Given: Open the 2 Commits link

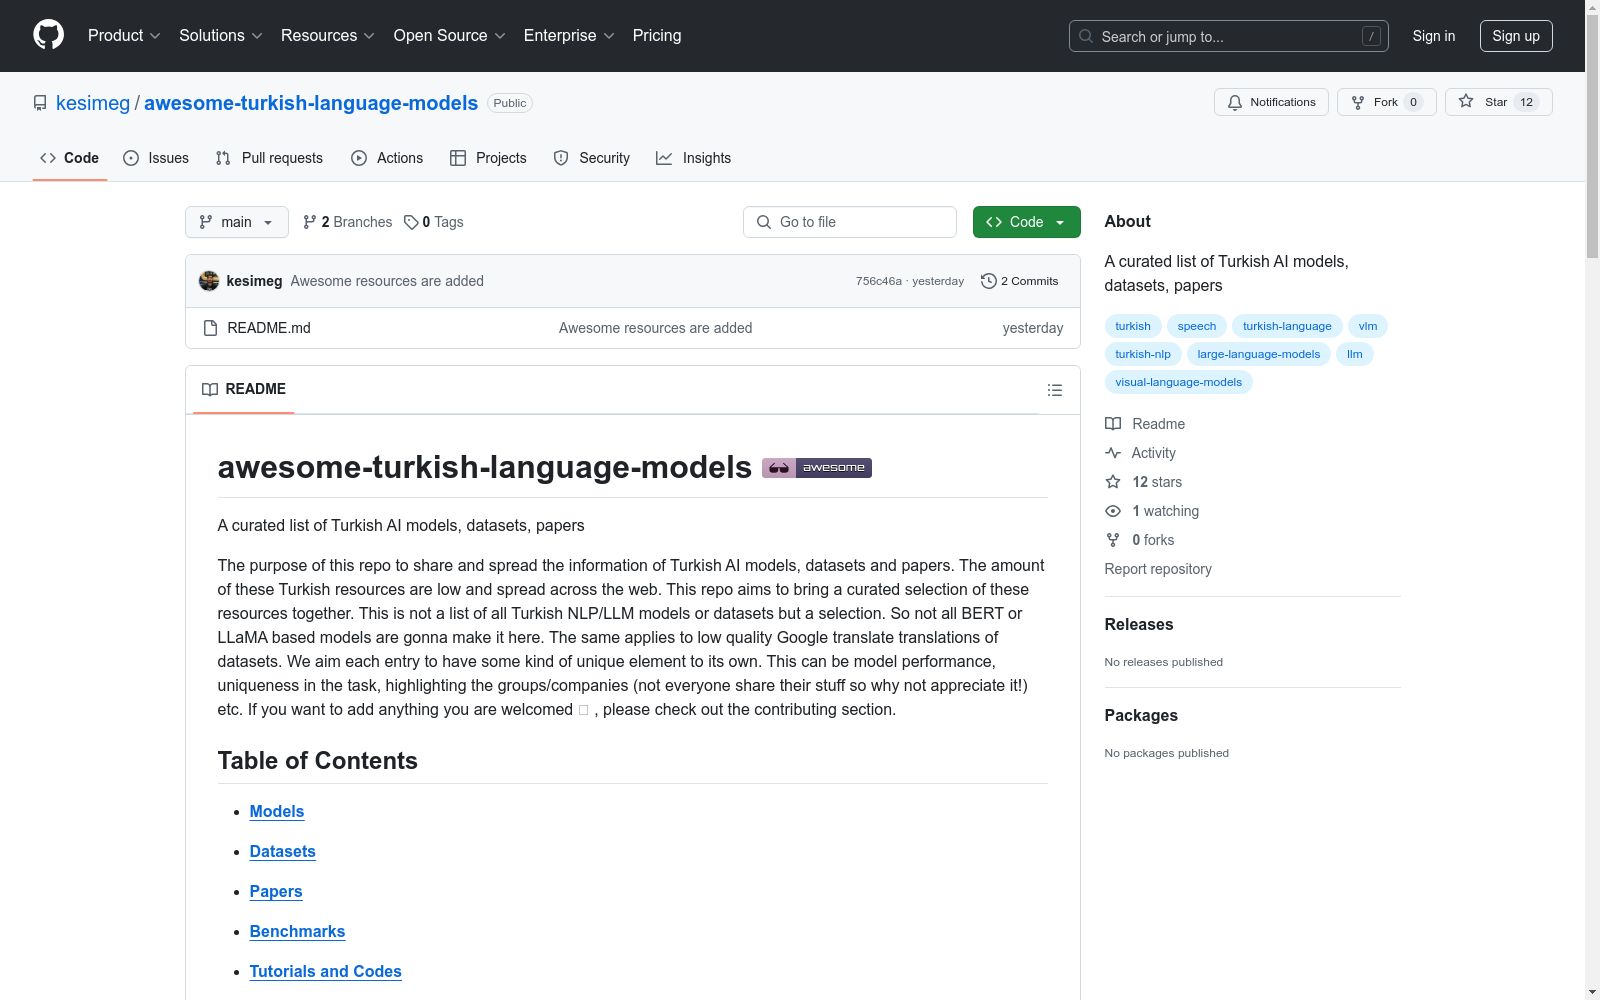Looking at the screenshot, I should click(x=1020, y=281).
